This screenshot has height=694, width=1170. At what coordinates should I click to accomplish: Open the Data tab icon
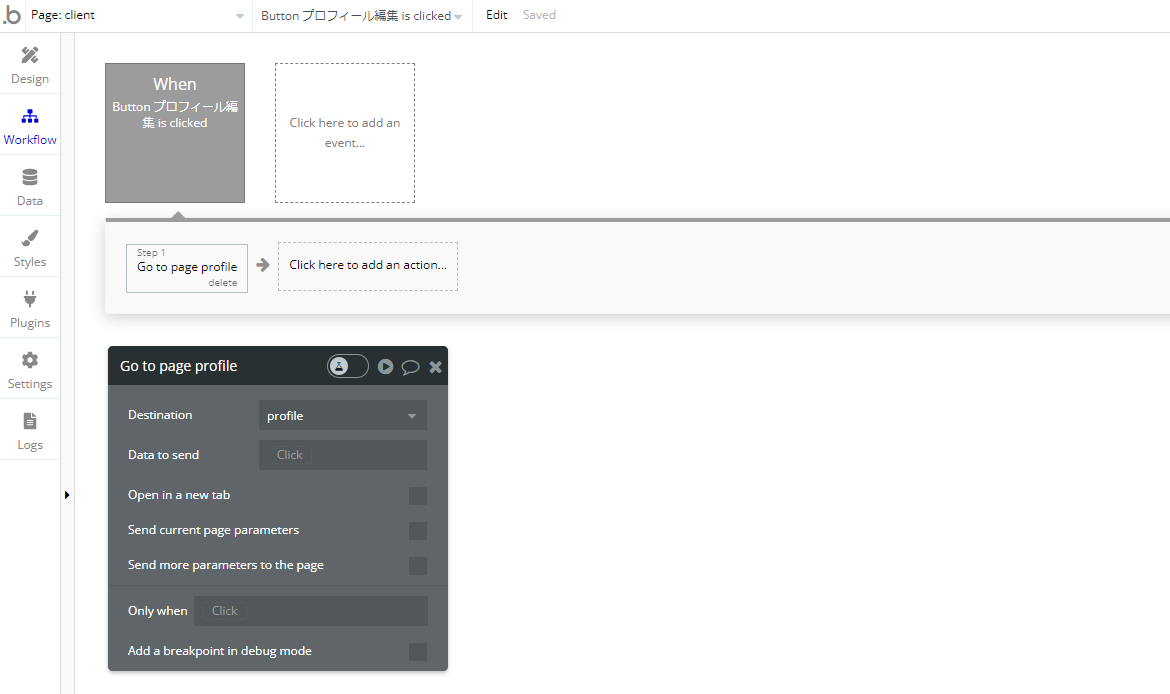coord(30,177)
